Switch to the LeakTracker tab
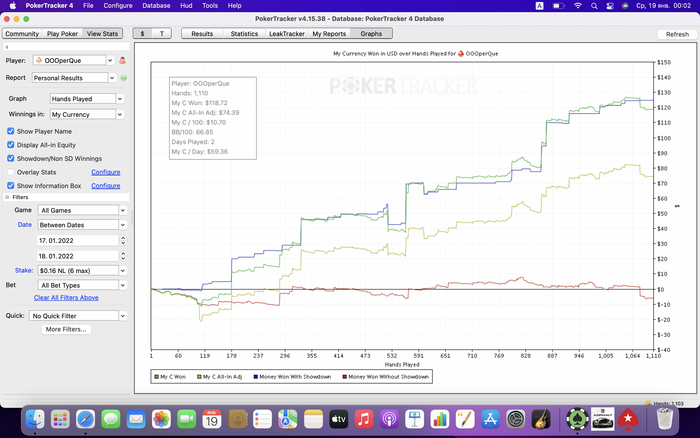Image resolution: width=700 pixels, height=438 pixels. click(x=287, y=33)
